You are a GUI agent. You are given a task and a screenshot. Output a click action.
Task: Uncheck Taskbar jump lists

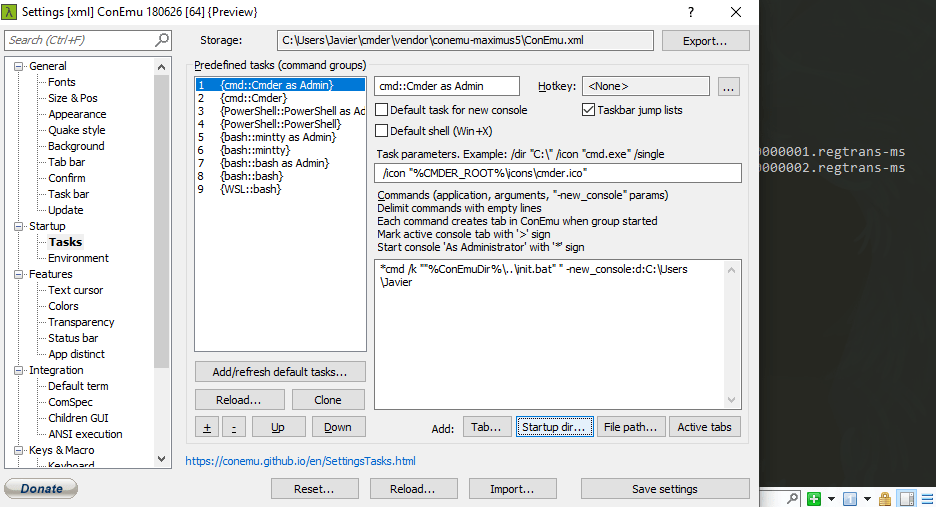click(589, 110)
